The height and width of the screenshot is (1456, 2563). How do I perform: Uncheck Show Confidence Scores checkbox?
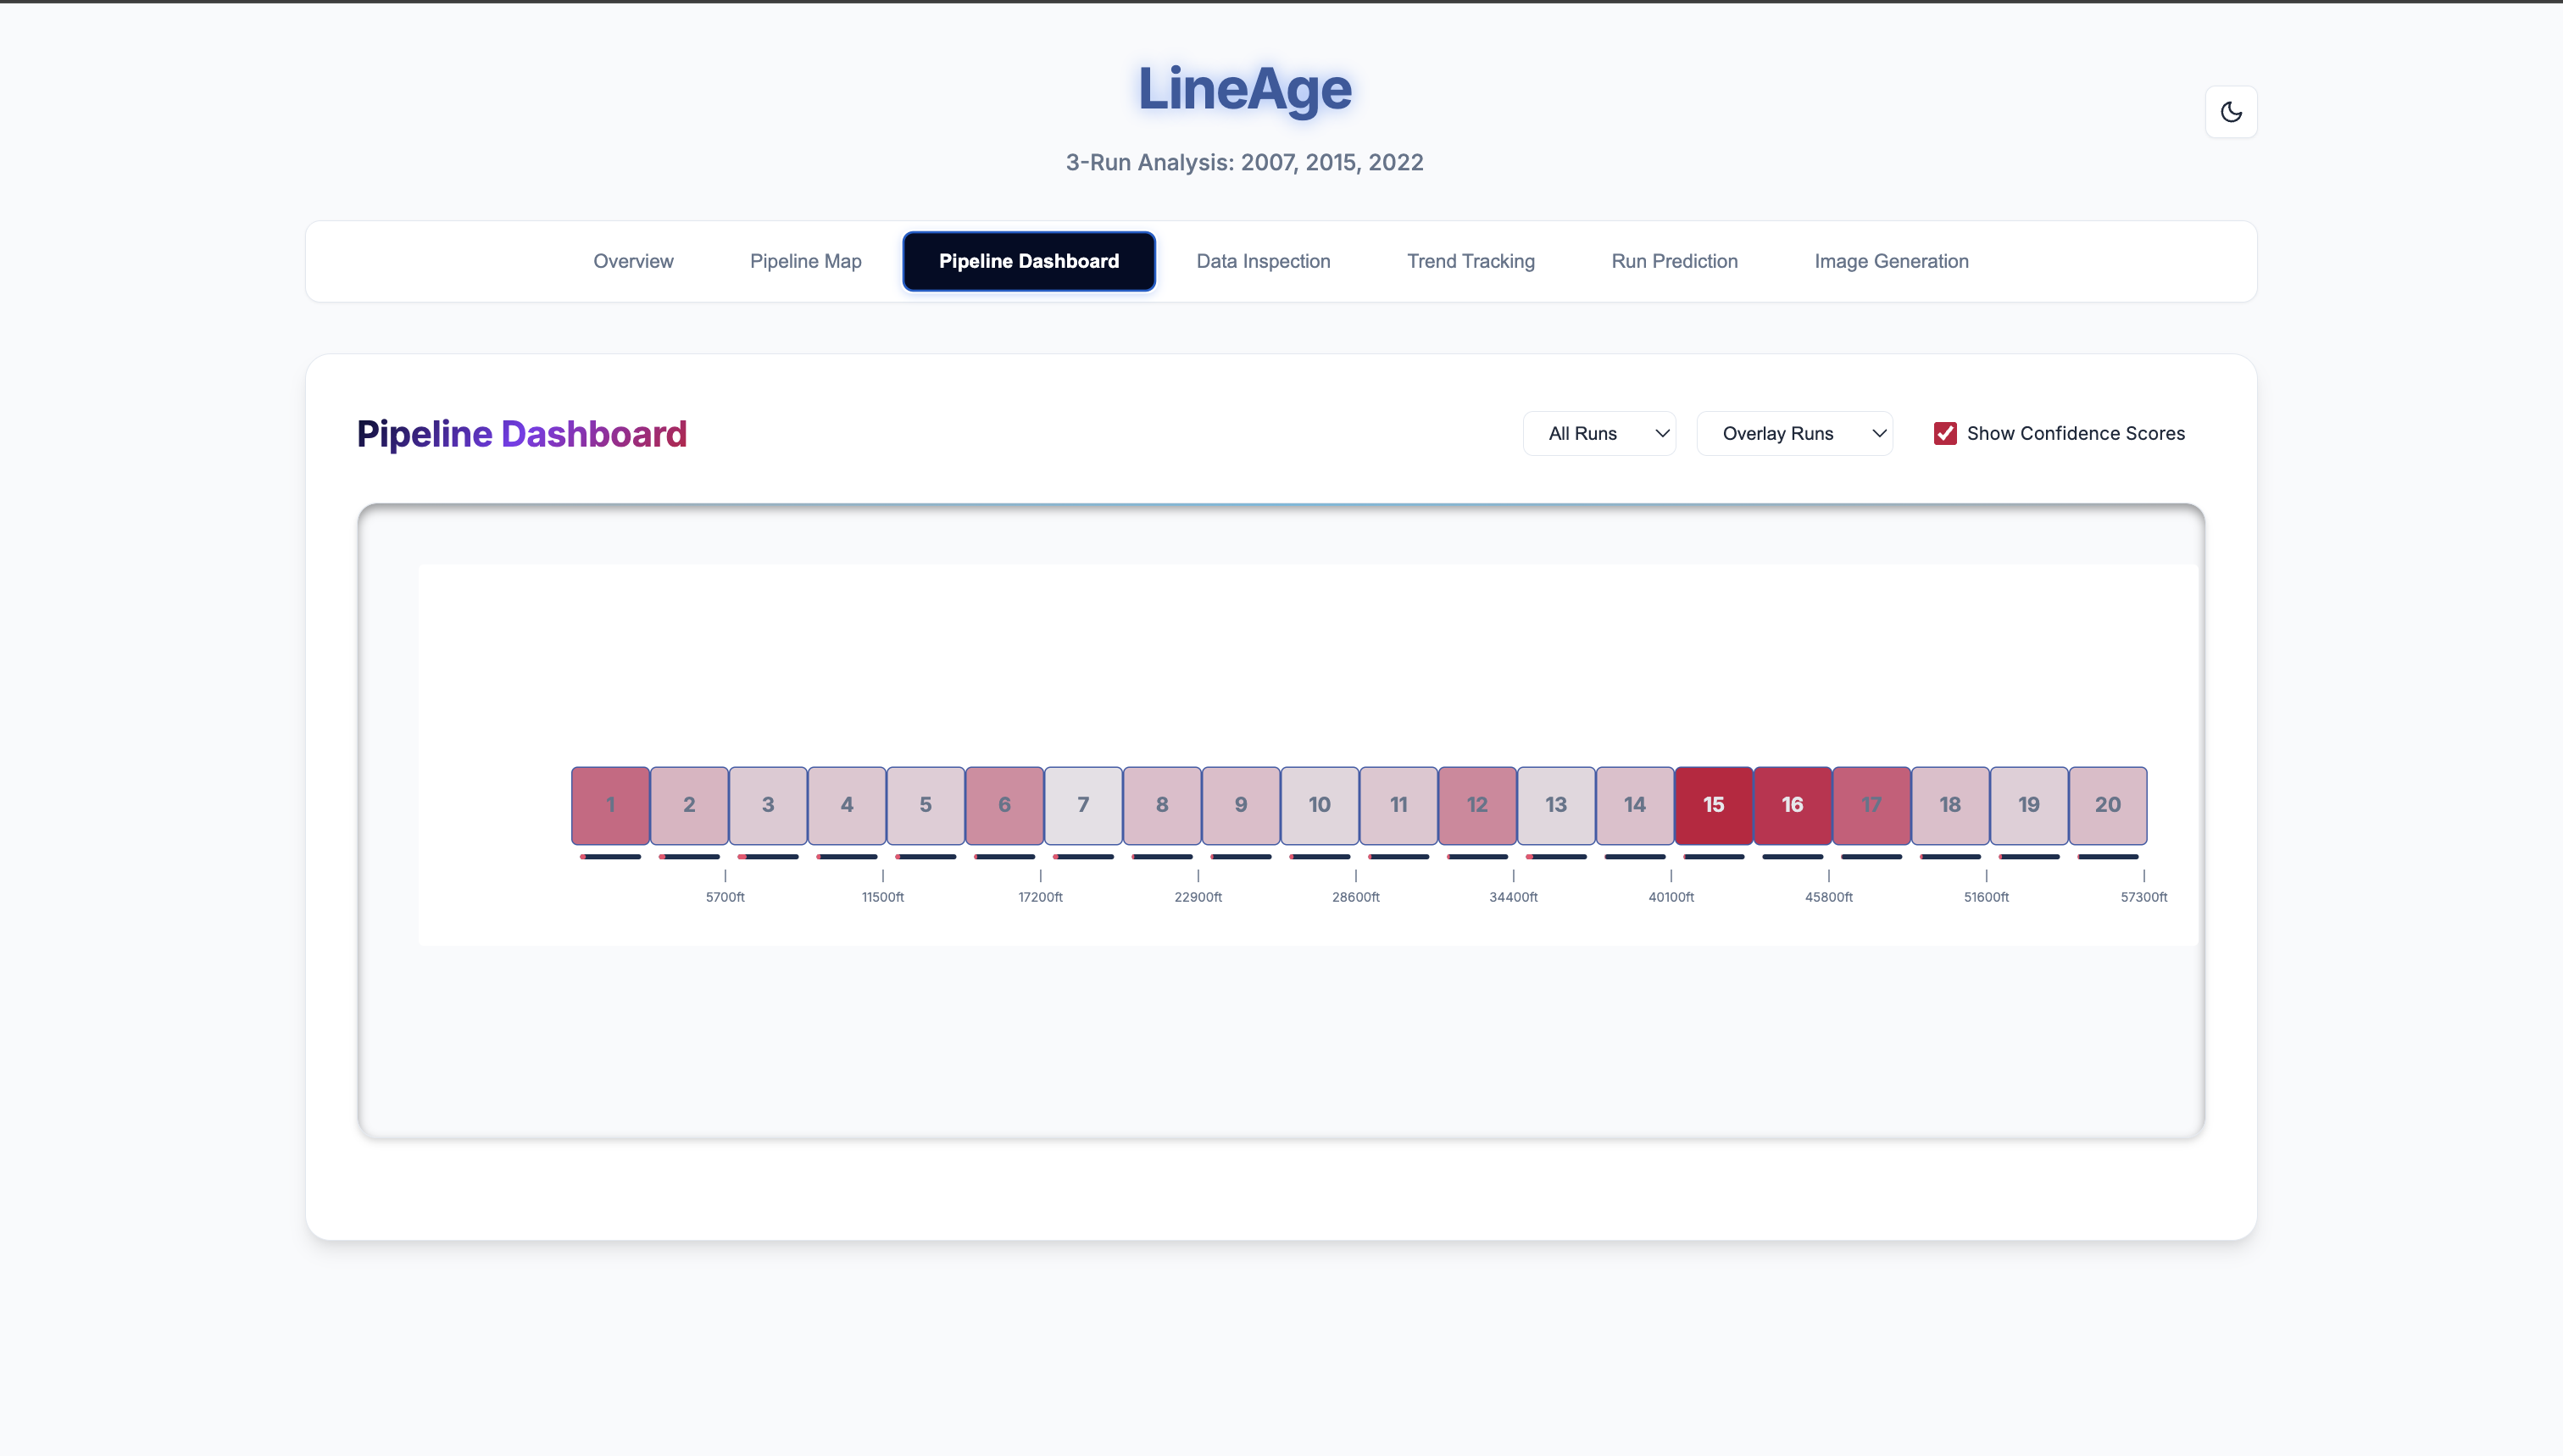[1944, 433]
